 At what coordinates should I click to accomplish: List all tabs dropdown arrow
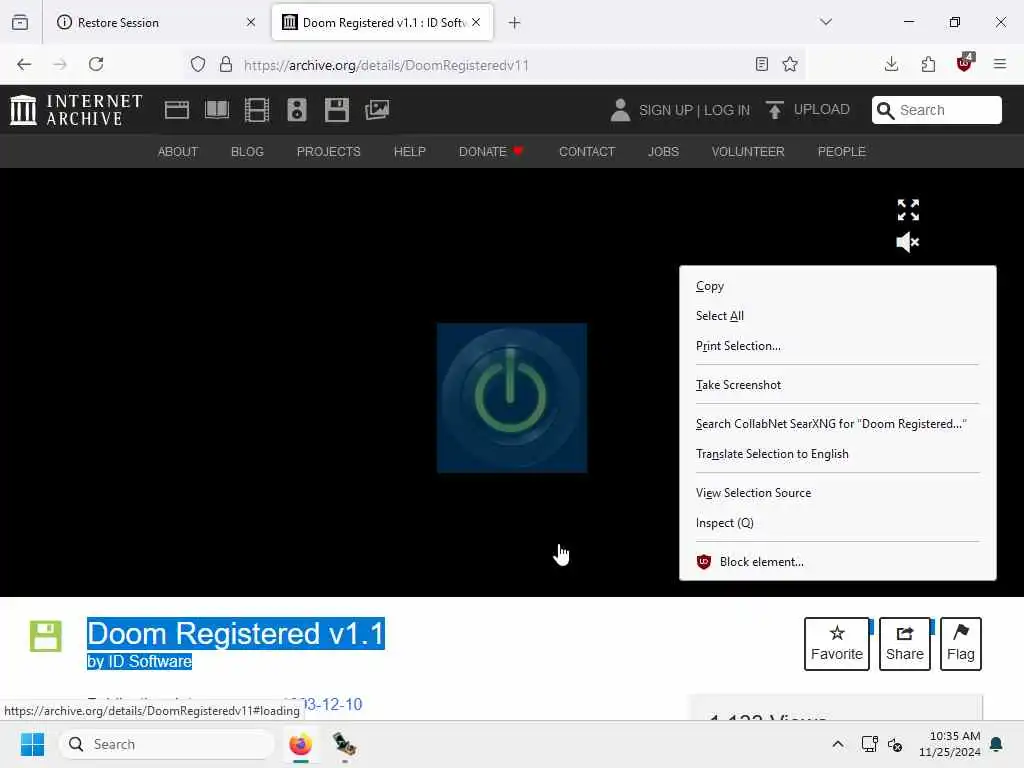click(826, 22)
